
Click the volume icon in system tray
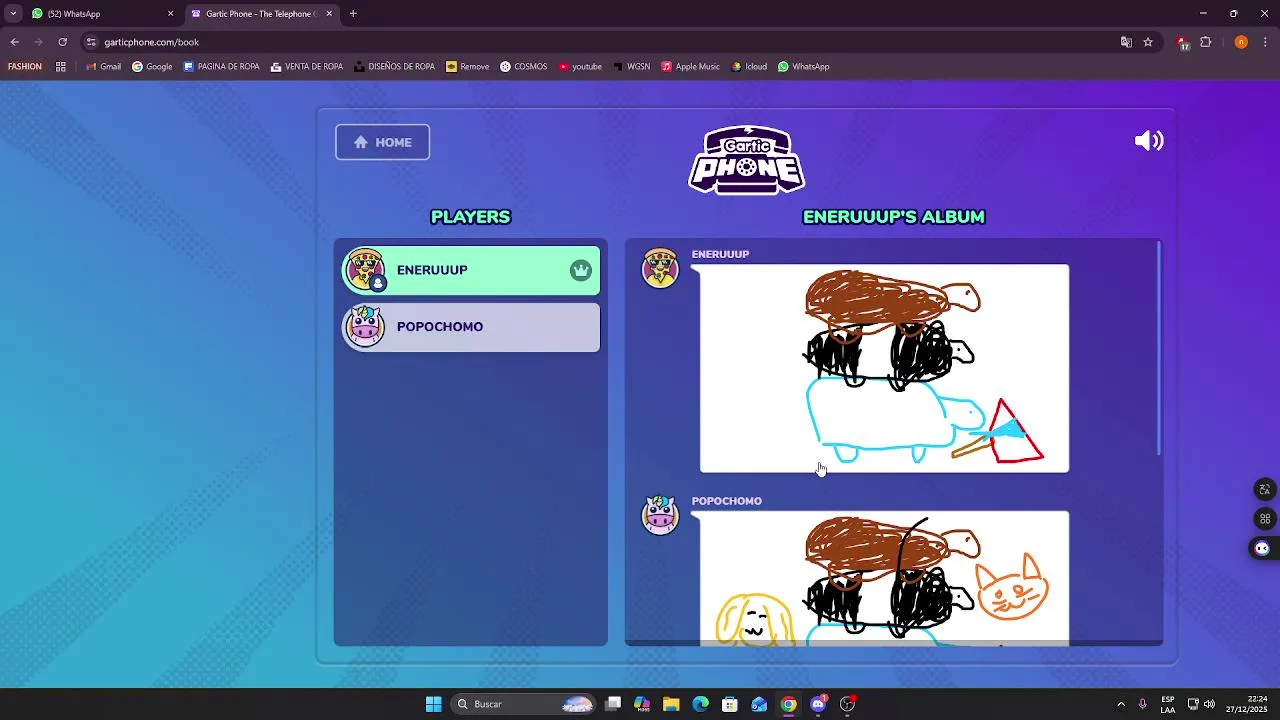coord(1209,704)
